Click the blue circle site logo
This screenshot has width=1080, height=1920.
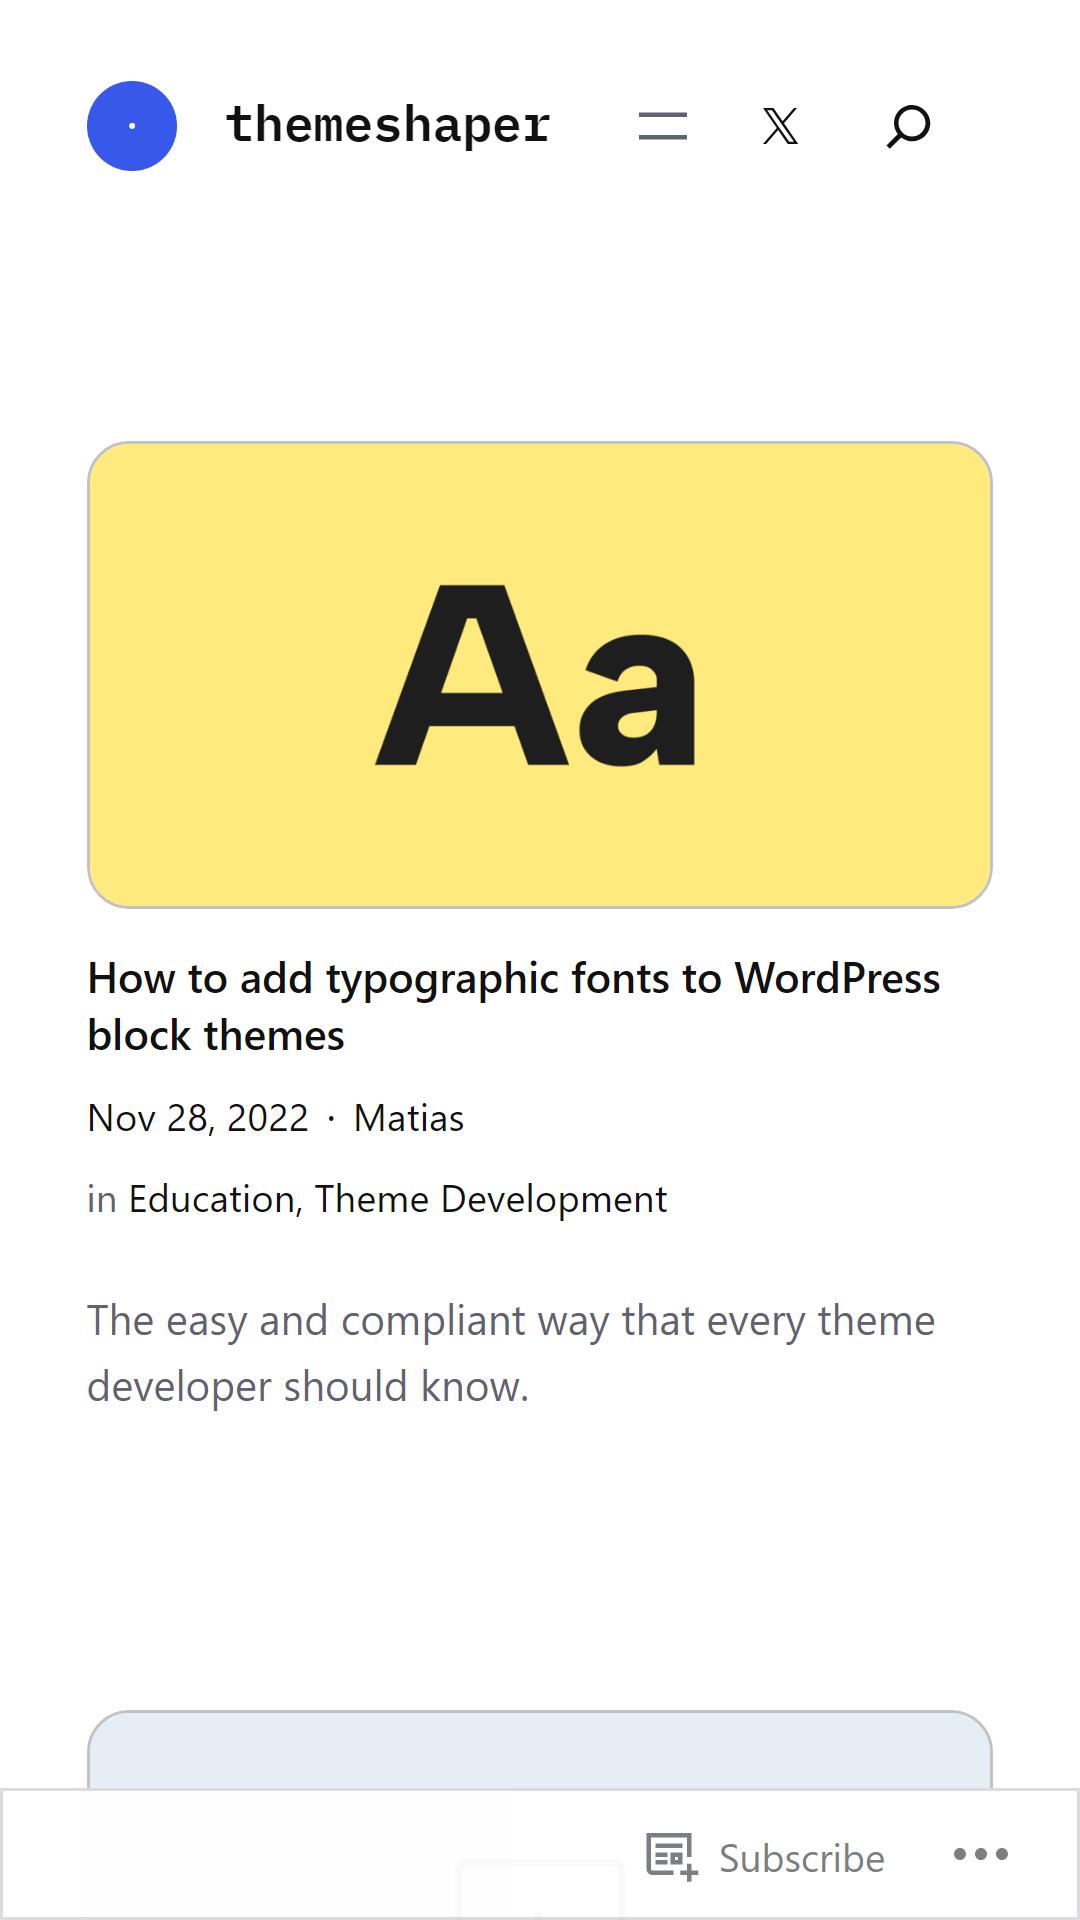coord(132,126)
